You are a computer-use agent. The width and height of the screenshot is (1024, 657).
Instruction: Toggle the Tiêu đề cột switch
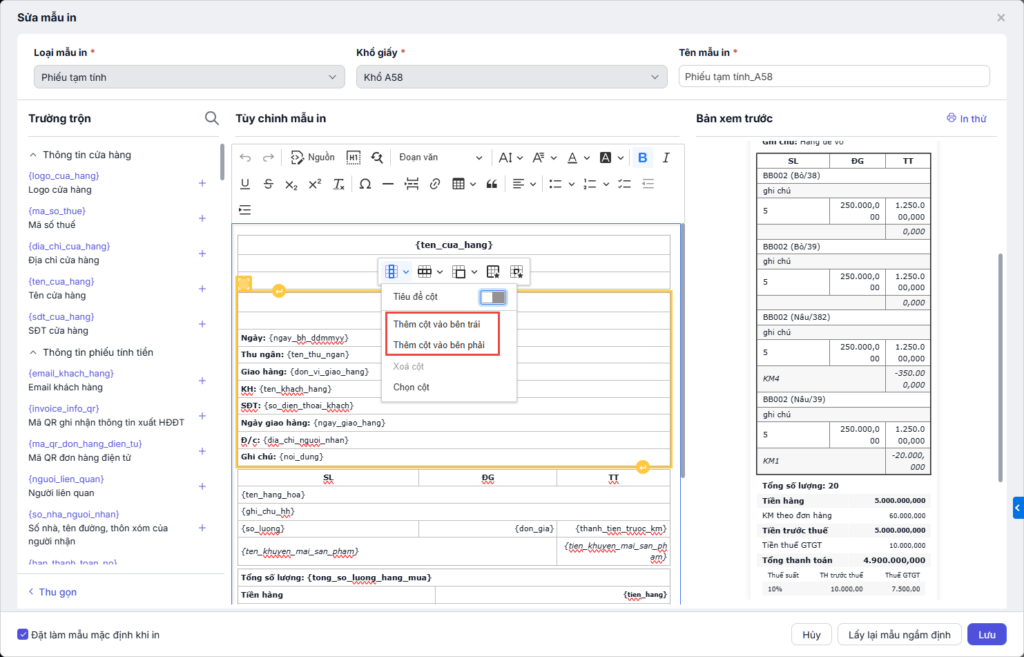point(492,297)
